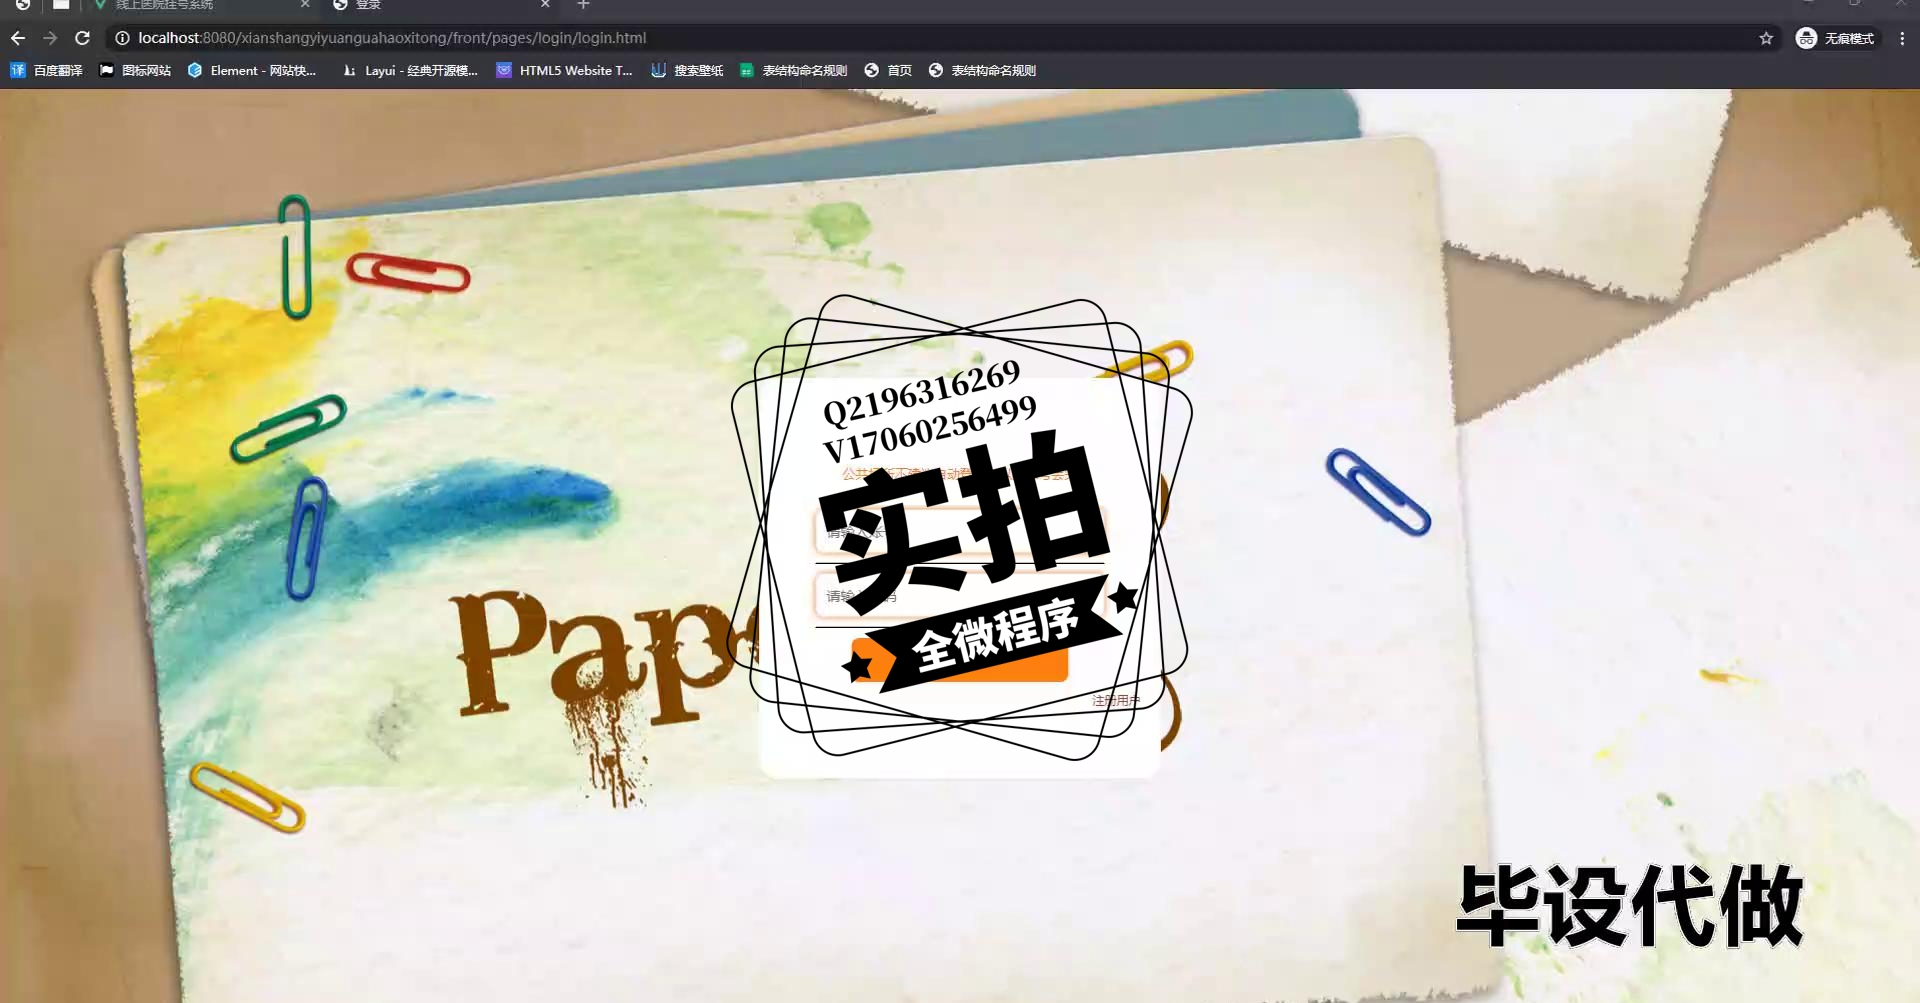Open the 首页 bookmark
This screenshot has height=1003, width=1920.
coord(888,70)
